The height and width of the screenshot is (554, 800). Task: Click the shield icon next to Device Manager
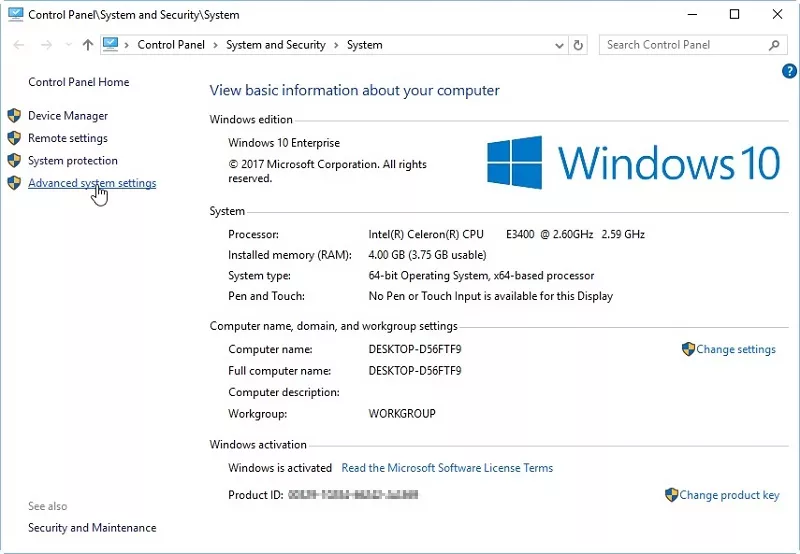coord(14,116)
